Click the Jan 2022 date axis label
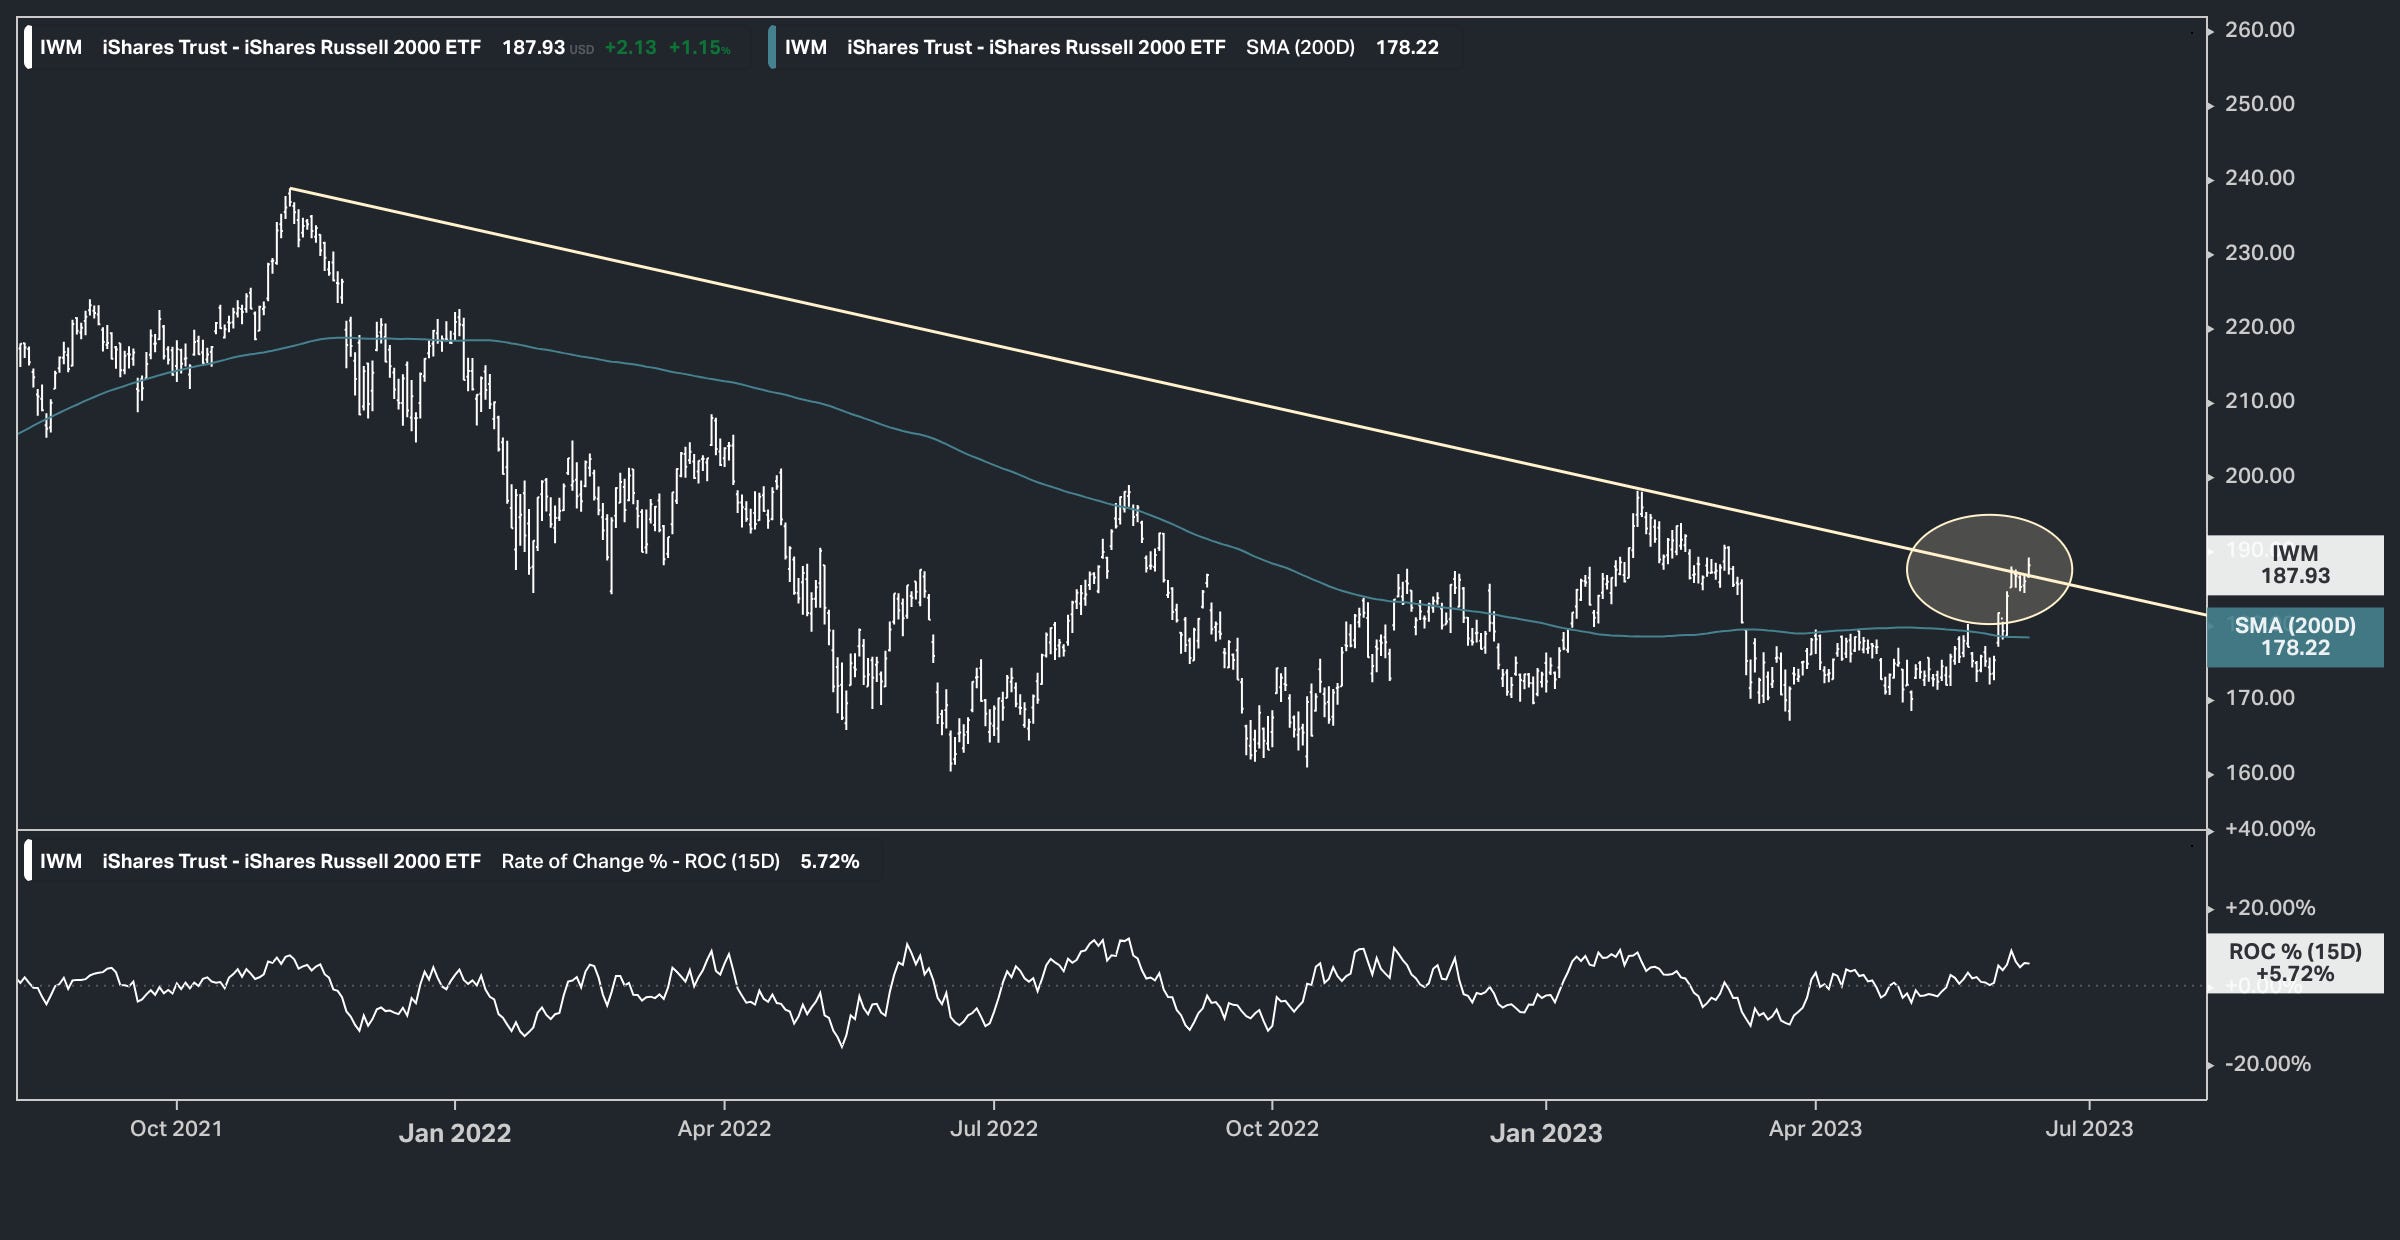2400x1240 pixels. 455,1133
